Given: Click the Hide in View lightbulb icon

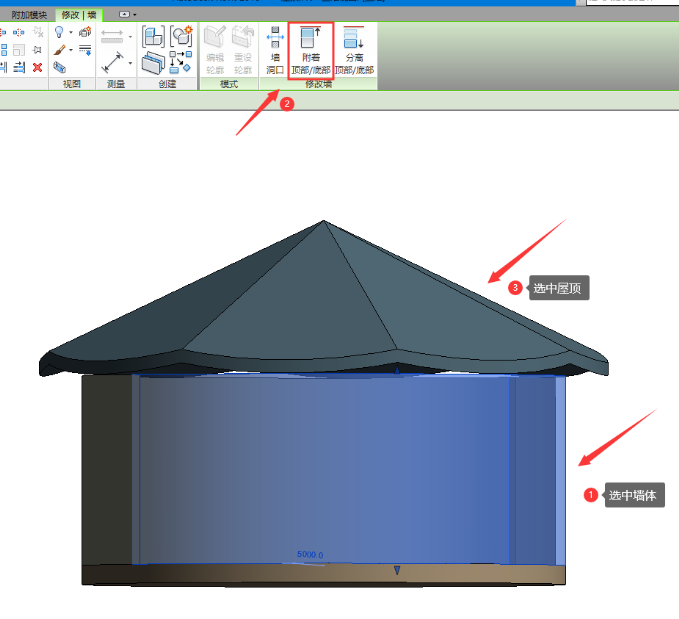Looking at the screenshot, I should 59,32.
